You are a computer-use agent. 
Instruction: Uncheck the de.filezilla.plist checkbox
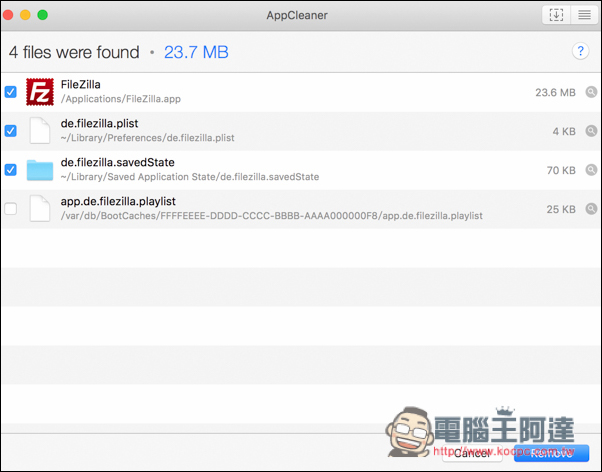[10, 131]
